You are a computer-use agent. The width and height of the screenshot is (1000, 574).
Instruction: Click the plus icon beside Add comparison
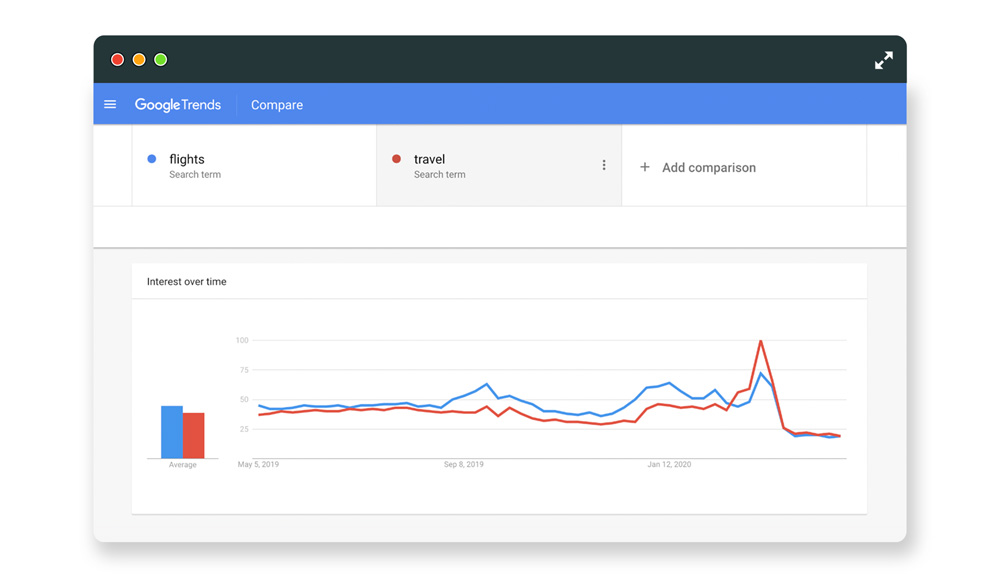point(645,167)
